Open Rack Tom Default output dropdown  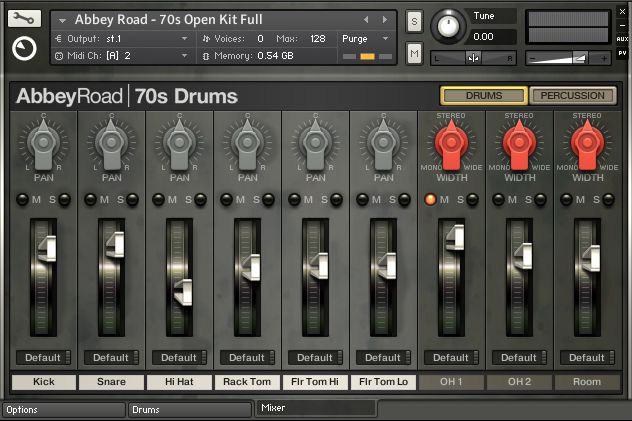pyautogui.click(x=247, y=358)
